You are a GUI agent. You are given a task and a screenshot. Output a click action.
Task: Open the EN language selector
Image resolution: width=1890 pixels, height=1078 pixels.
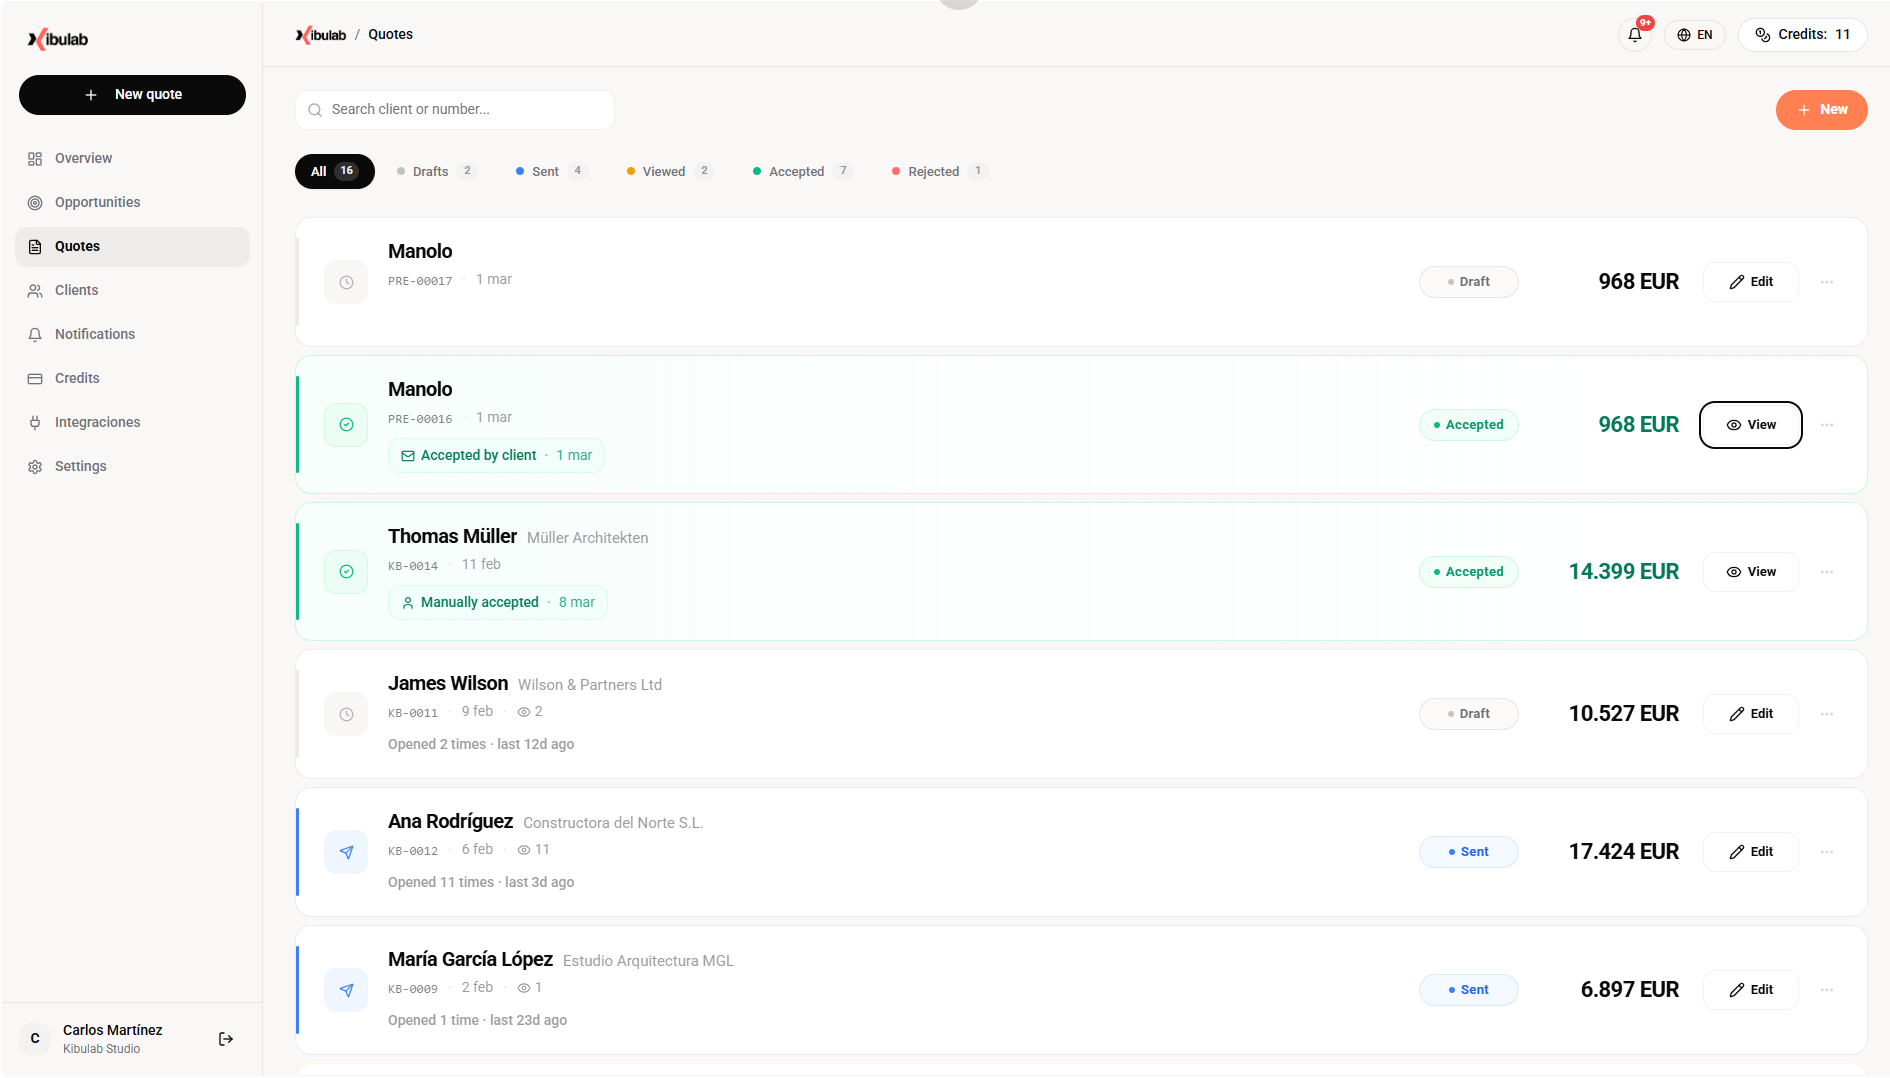point(1695,34)
